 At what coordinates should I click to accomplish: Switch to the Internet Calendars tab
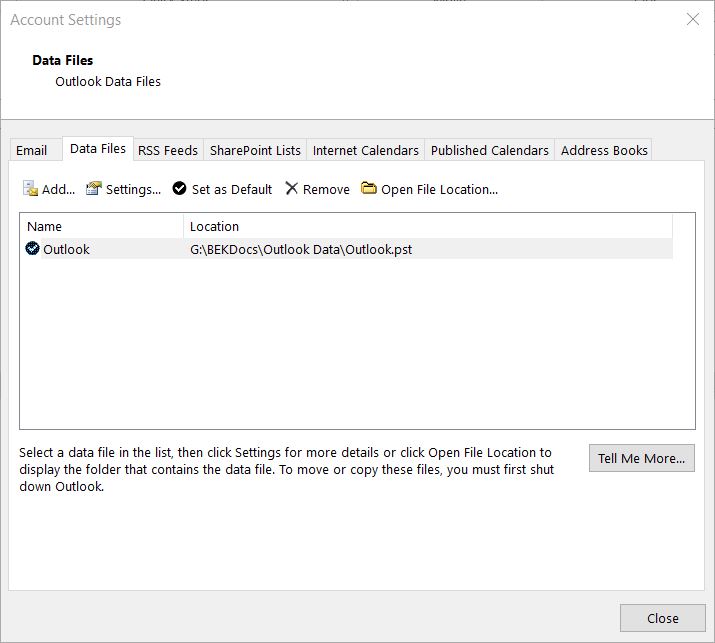point(365,150)
